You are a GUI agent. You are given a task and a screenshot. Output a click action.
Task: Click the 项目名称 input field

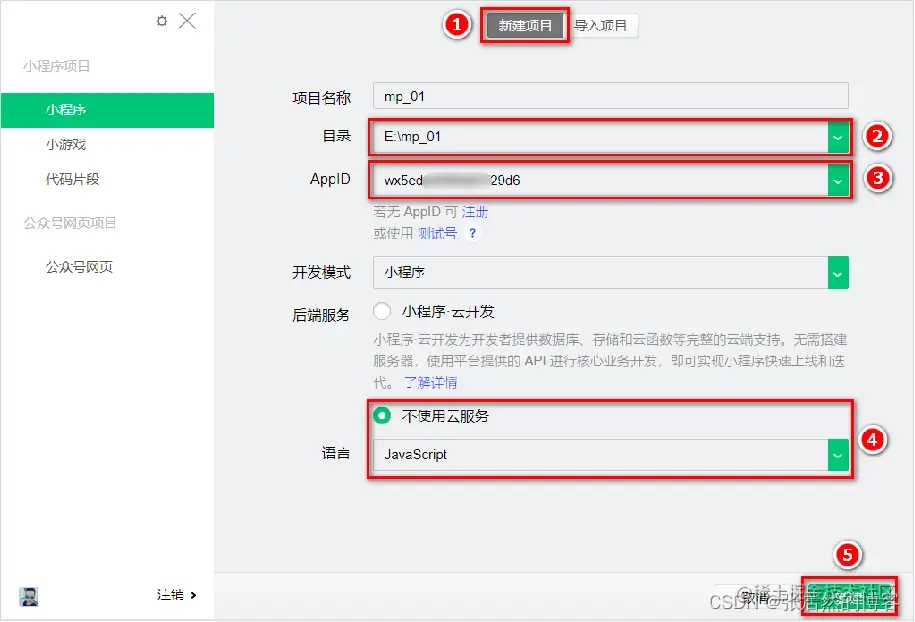[610, 96]
